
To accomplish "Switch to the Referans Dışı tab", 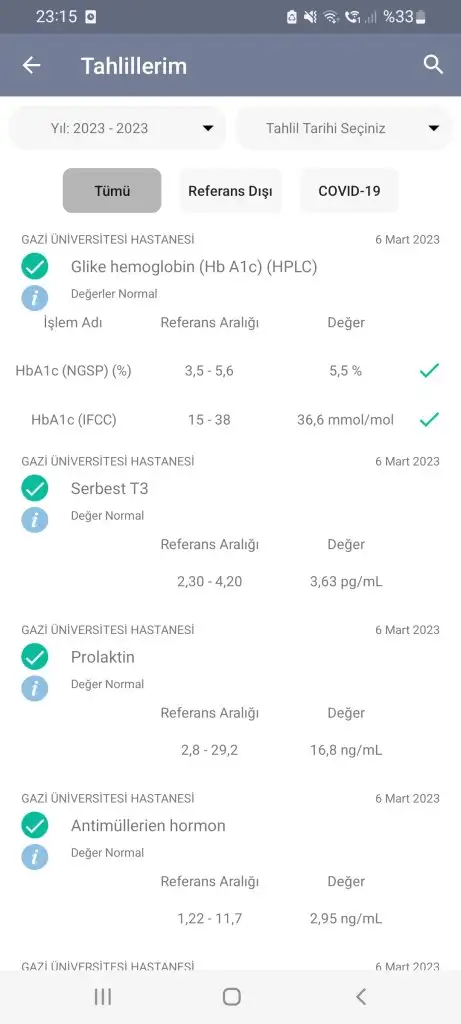I will tap(230, 191).
